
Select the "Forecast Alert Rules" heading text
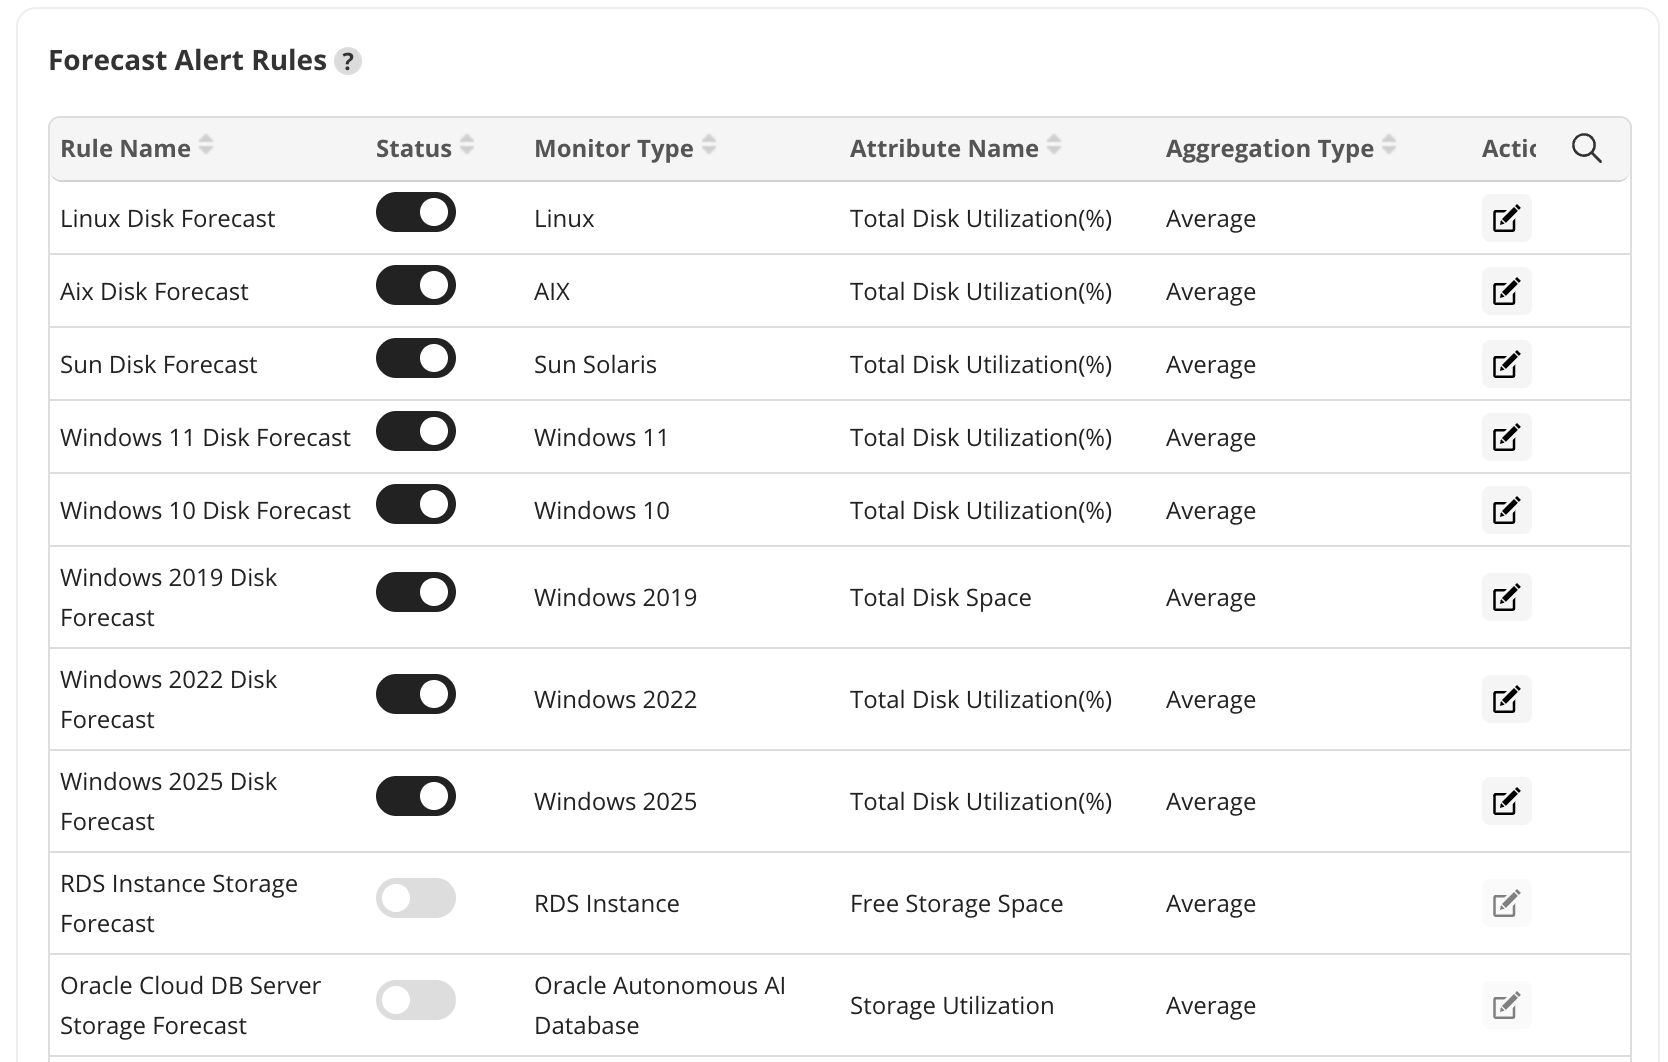(x=187, y=60)
